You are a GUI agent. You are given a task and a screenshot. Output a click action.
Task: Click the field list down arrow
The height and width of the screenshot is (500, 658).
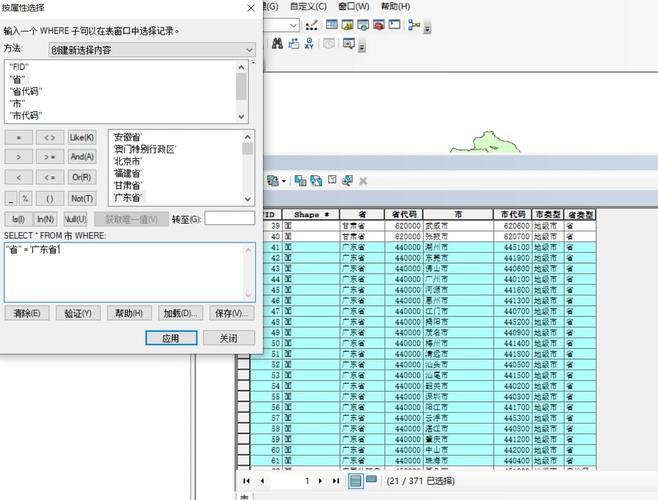pyautogui.click(x=241, y=116)
